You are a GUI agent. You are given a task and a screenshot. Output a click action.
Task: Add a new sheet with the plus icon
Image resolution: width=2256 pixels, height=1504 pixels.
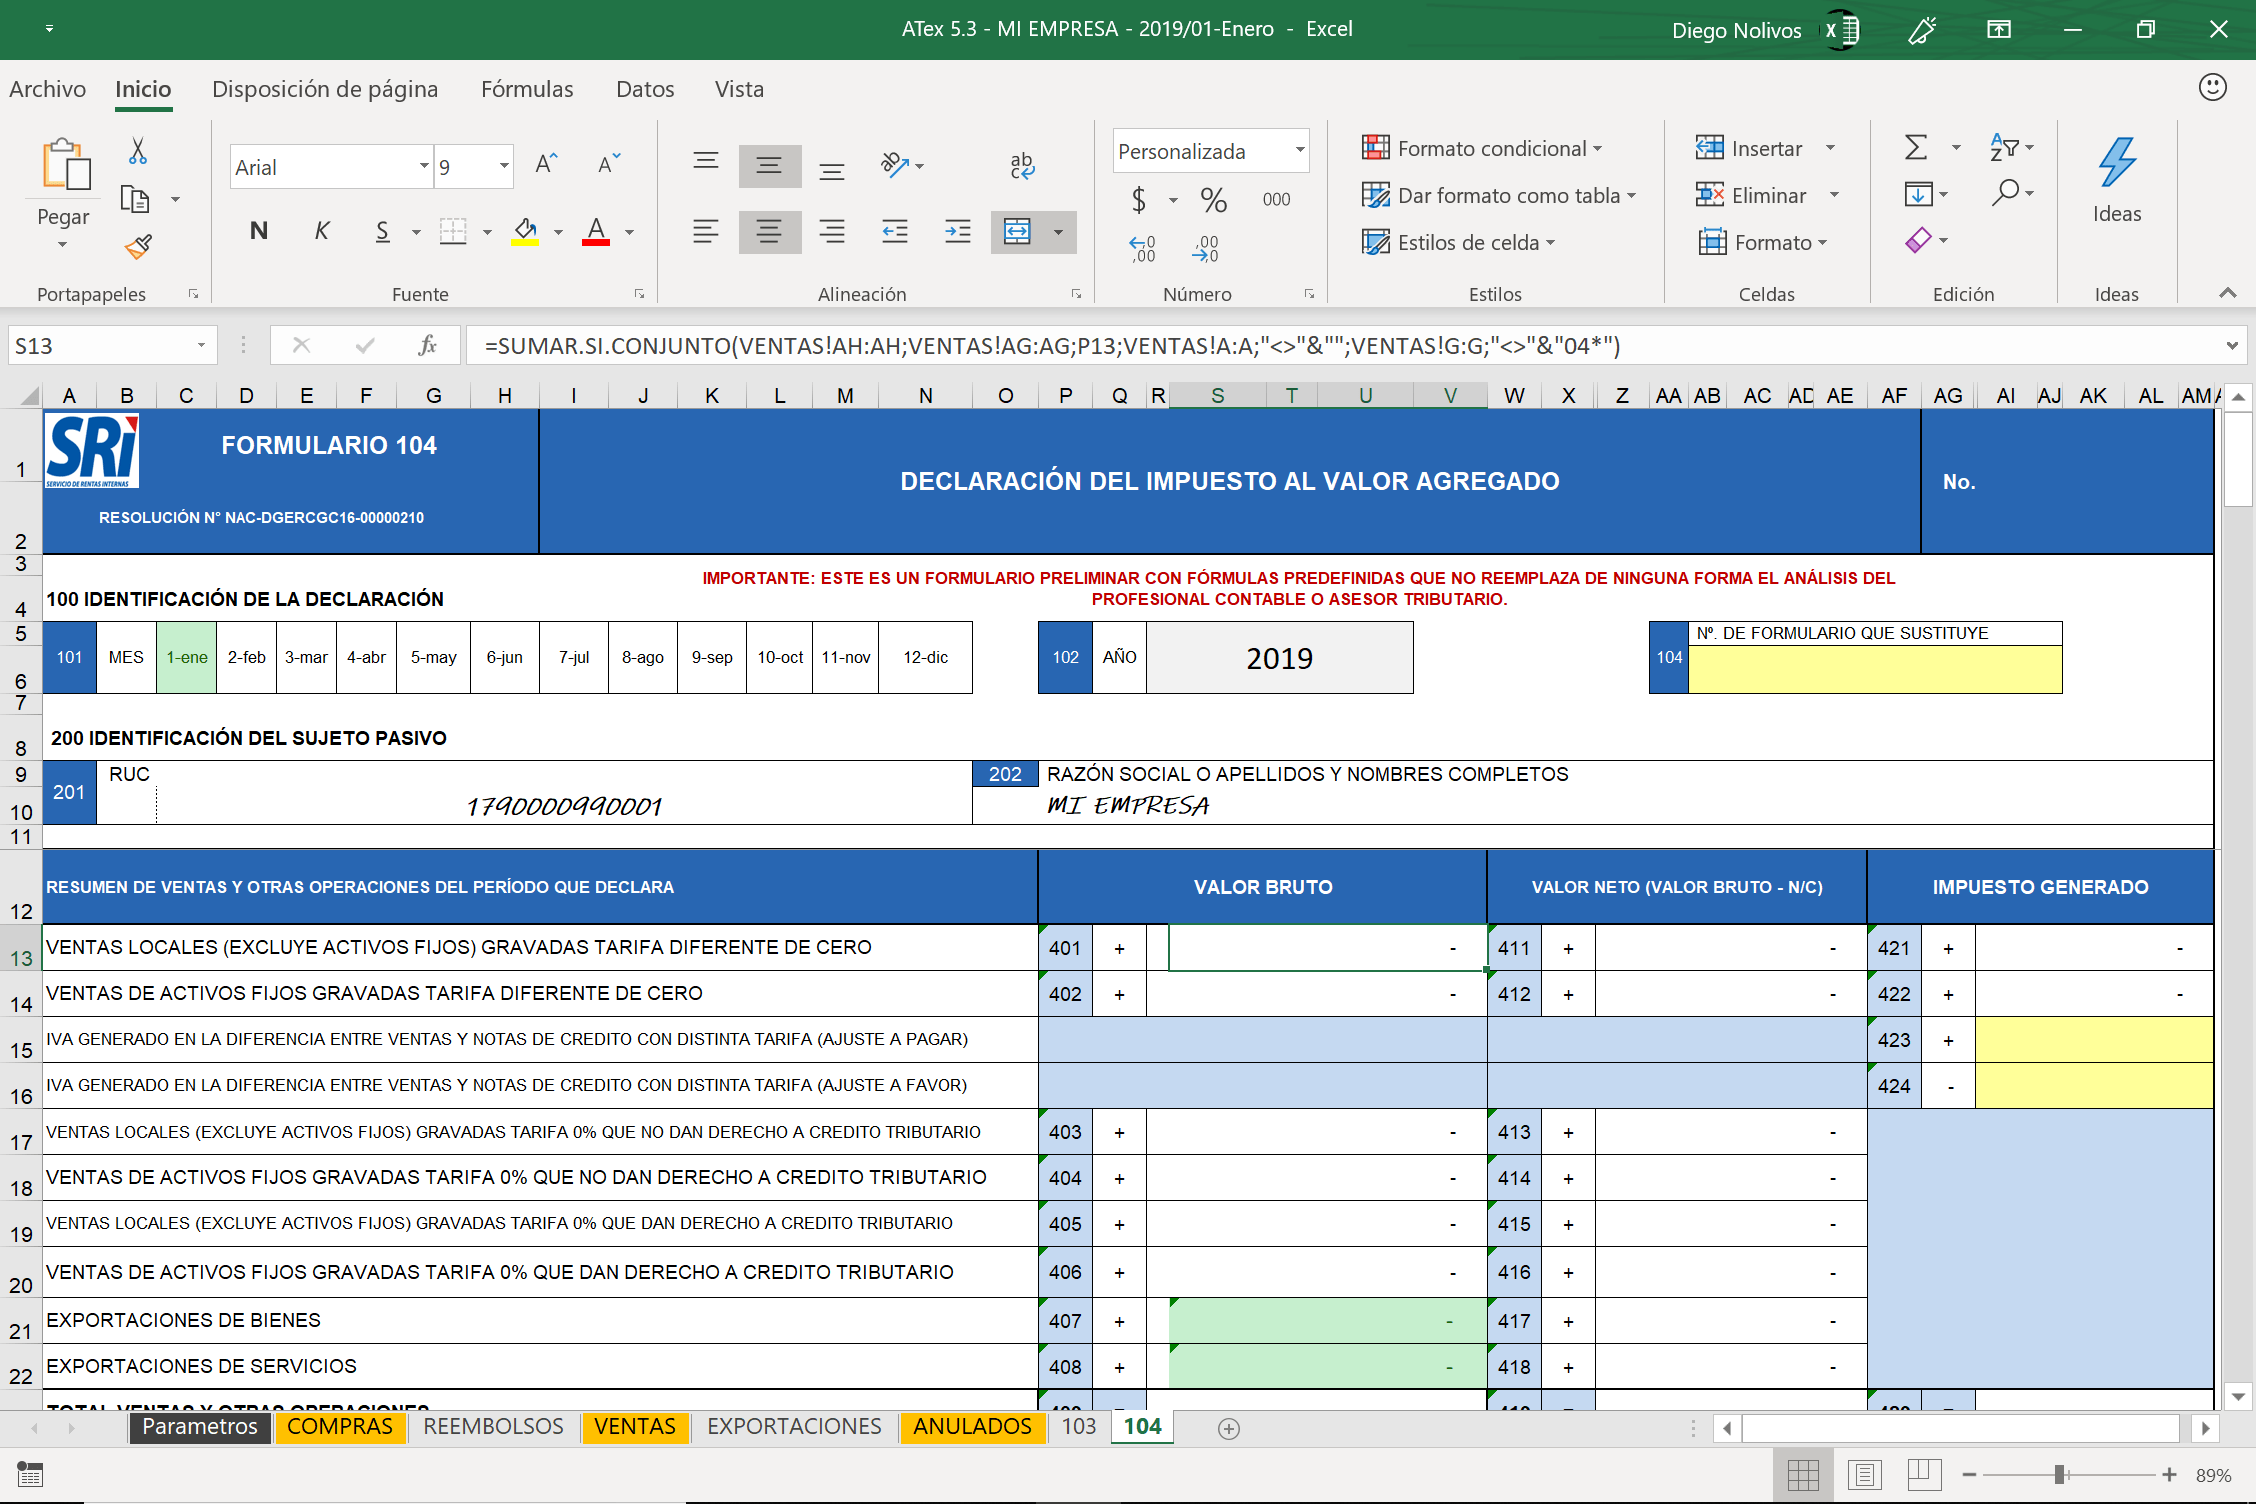pos(1229,1429)
